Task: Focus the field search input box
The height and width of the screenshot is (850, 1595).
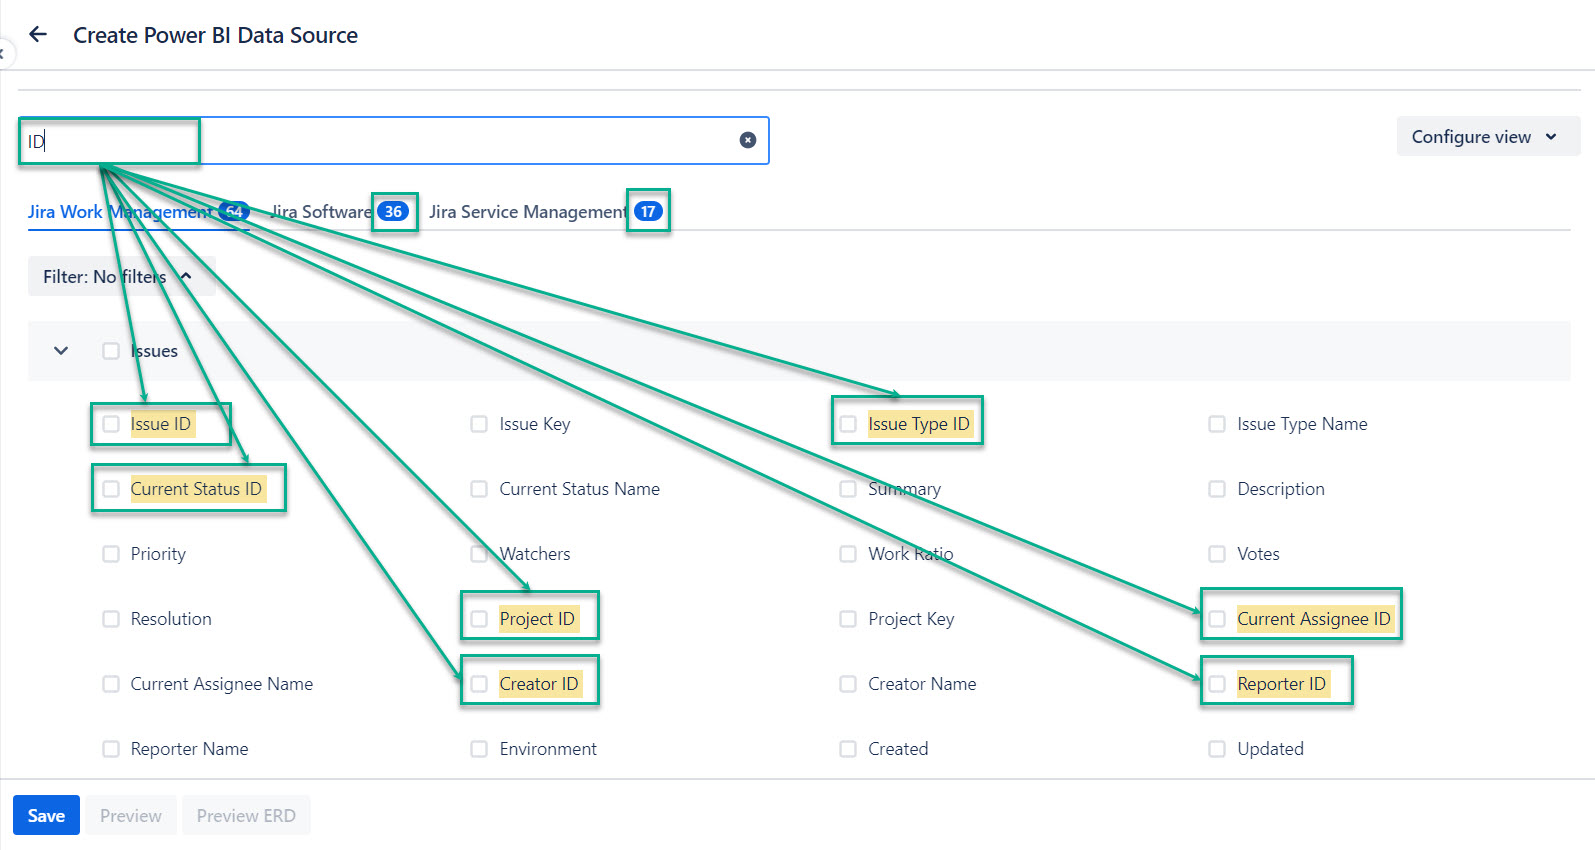Action: [x=450, y=141]
